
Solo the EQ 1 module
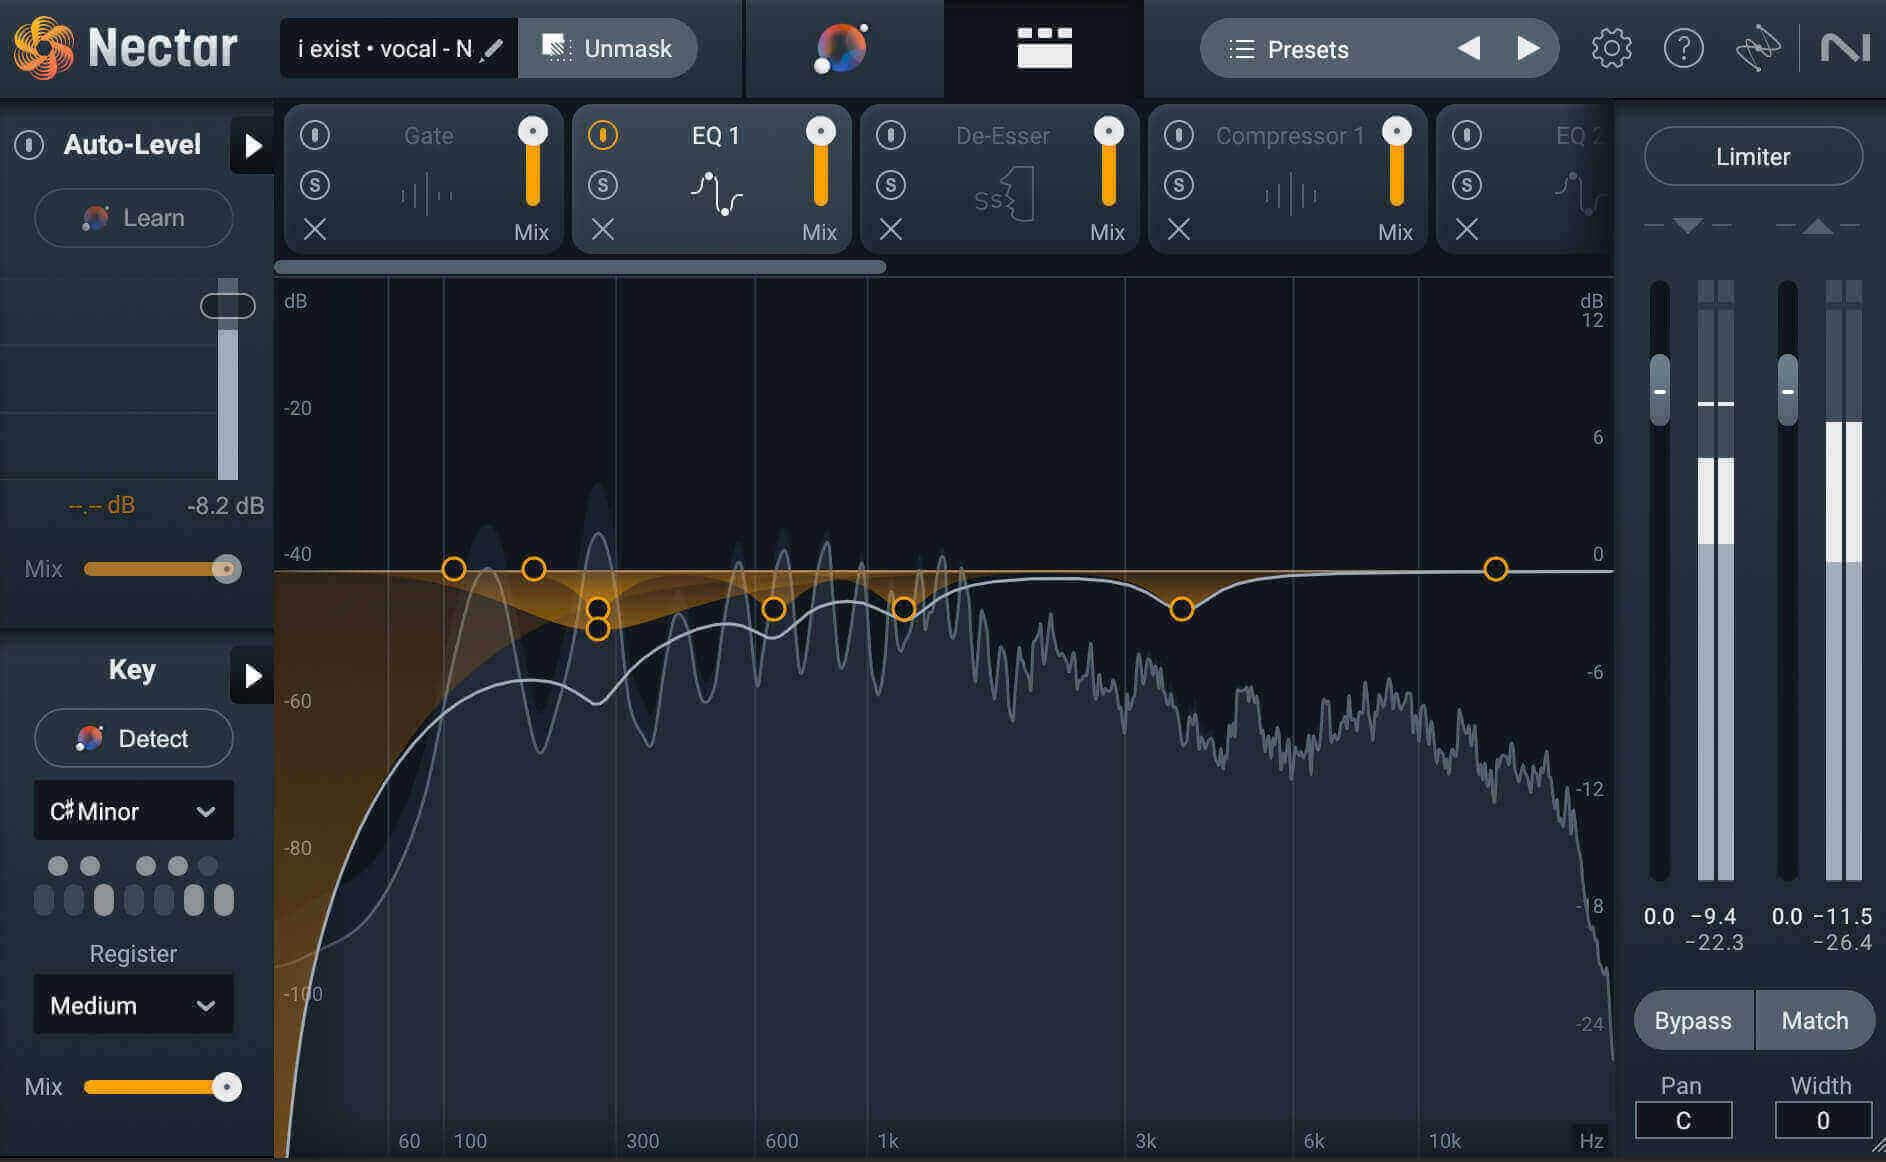pos(603,184)
